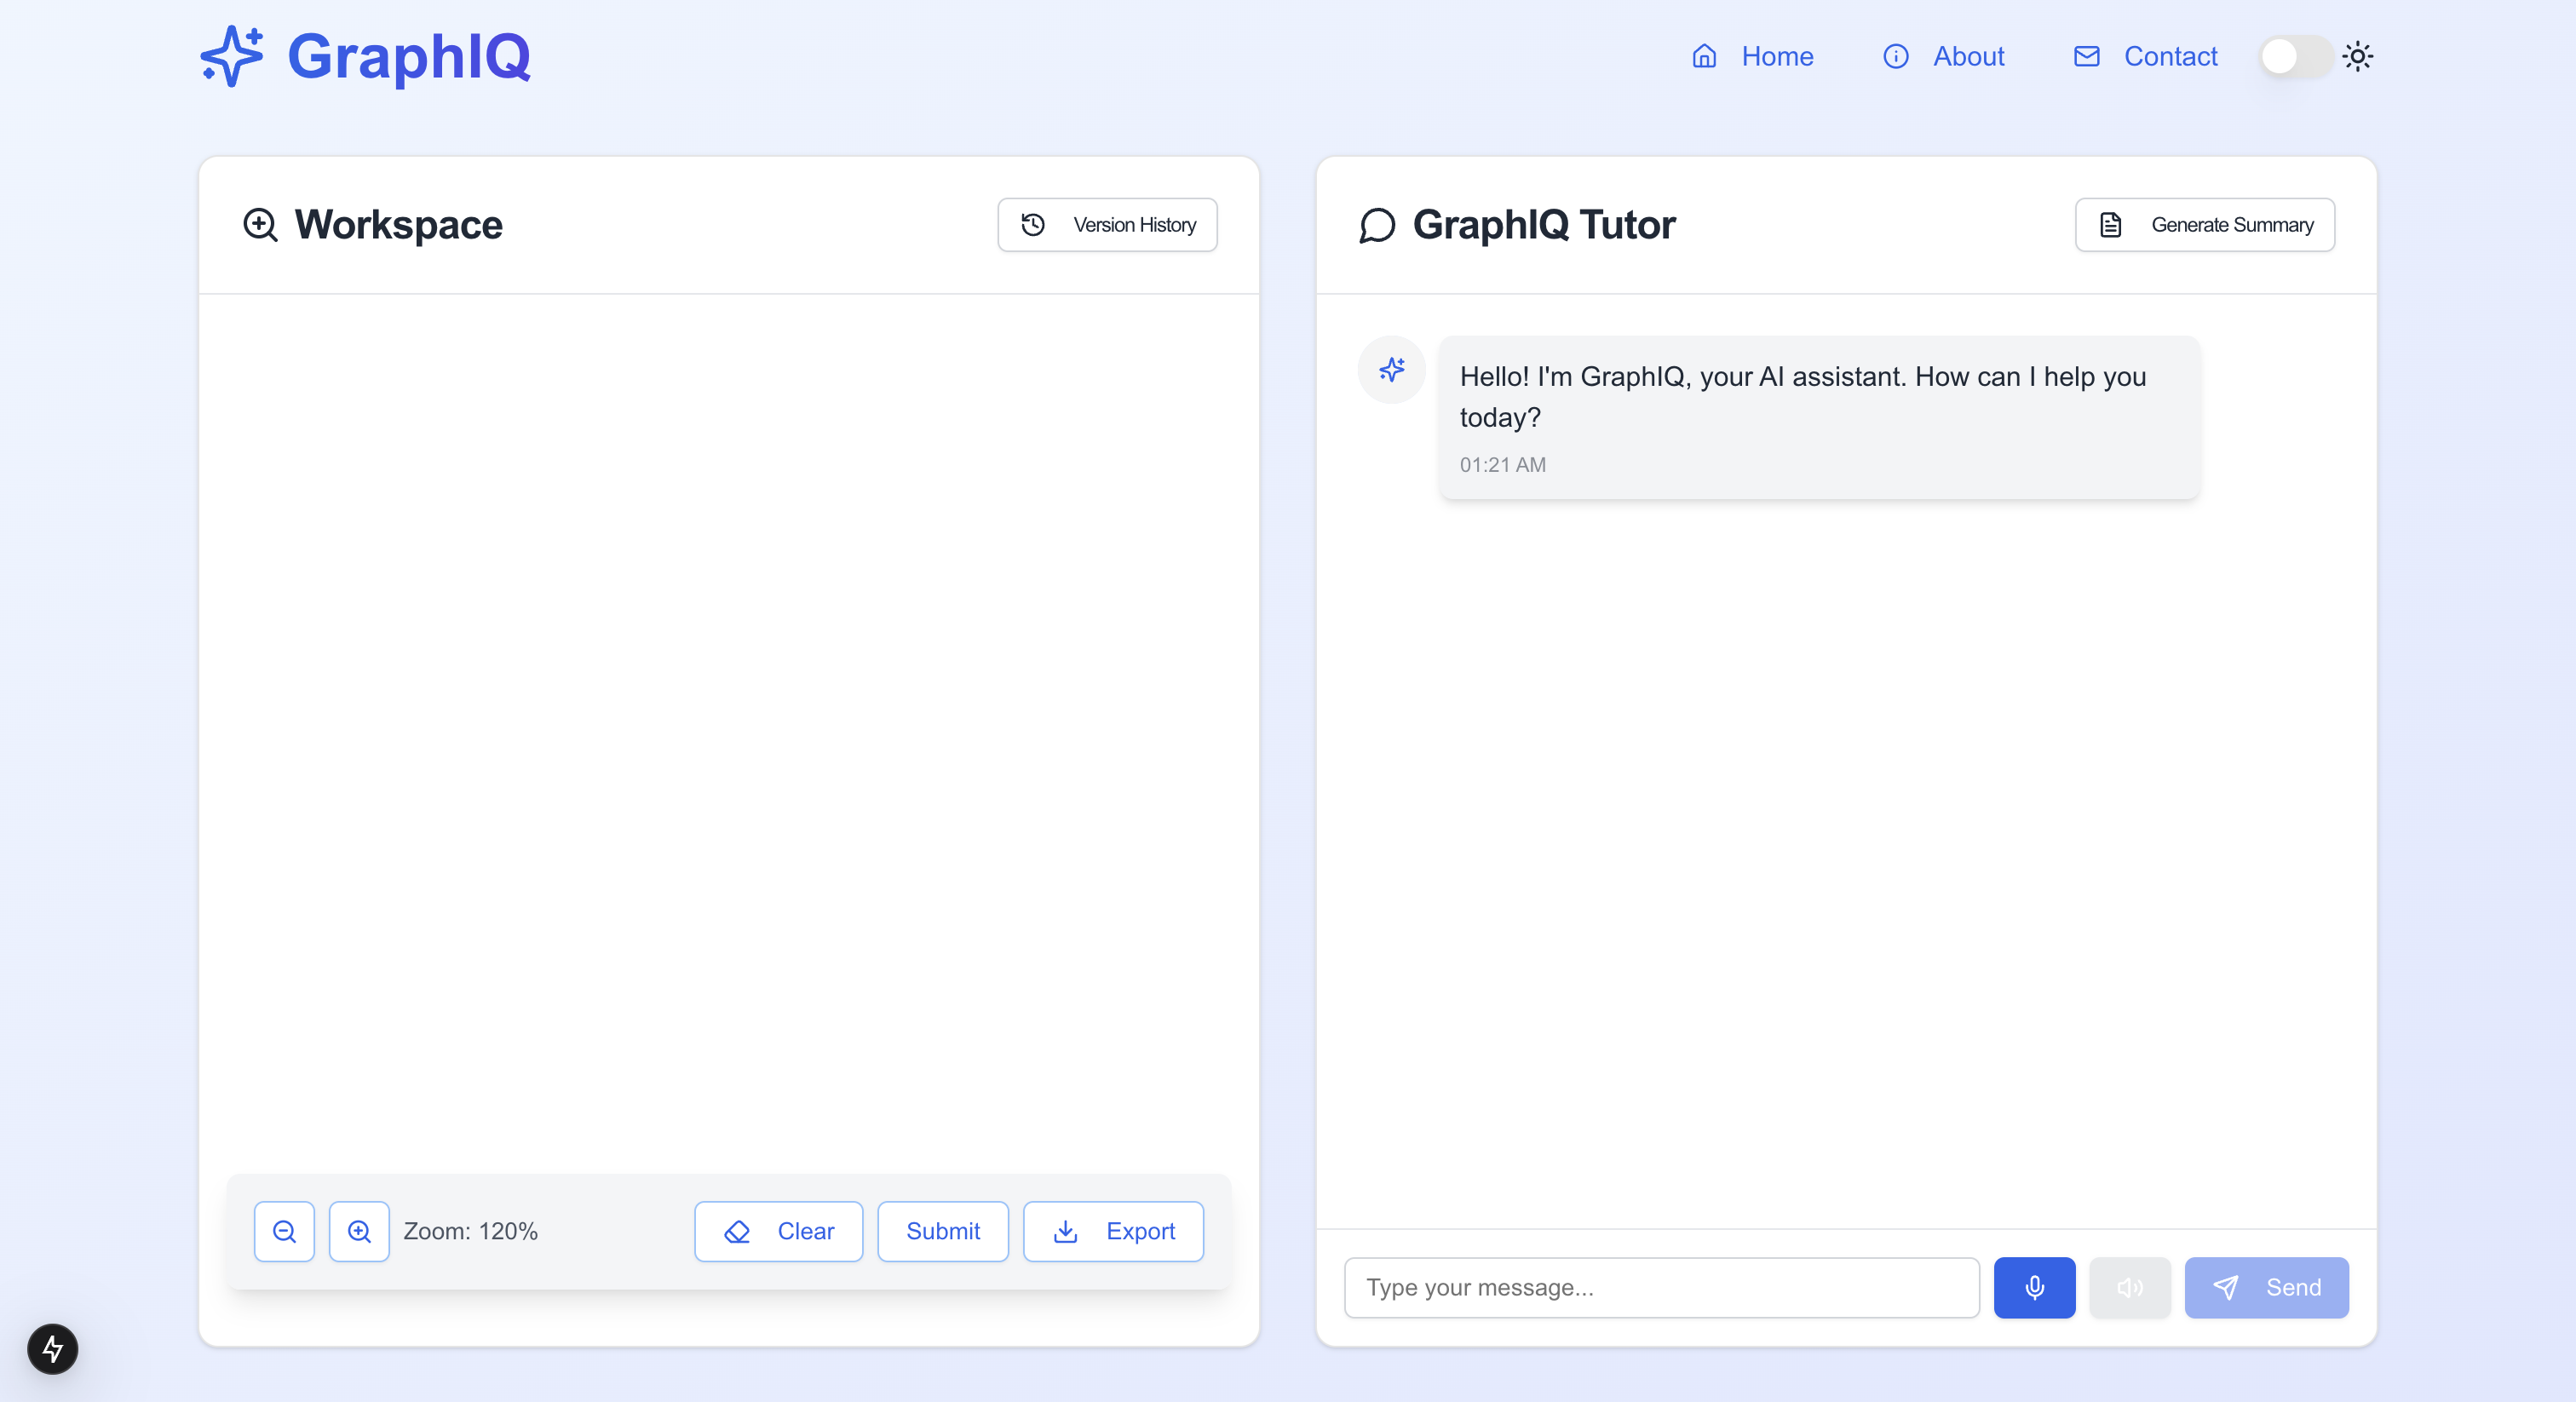Open the Contact navigation link
The width and height of the screenshot is (2576, 1402).
point(2145,56)
